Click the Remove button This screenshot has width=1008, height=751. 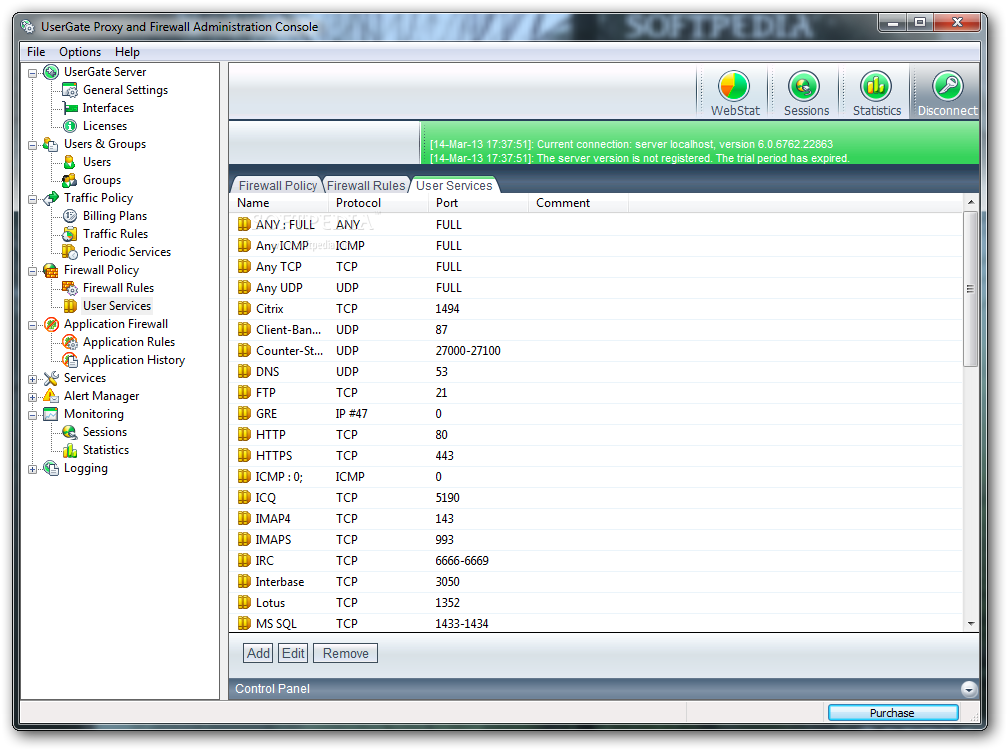(345, 653)
